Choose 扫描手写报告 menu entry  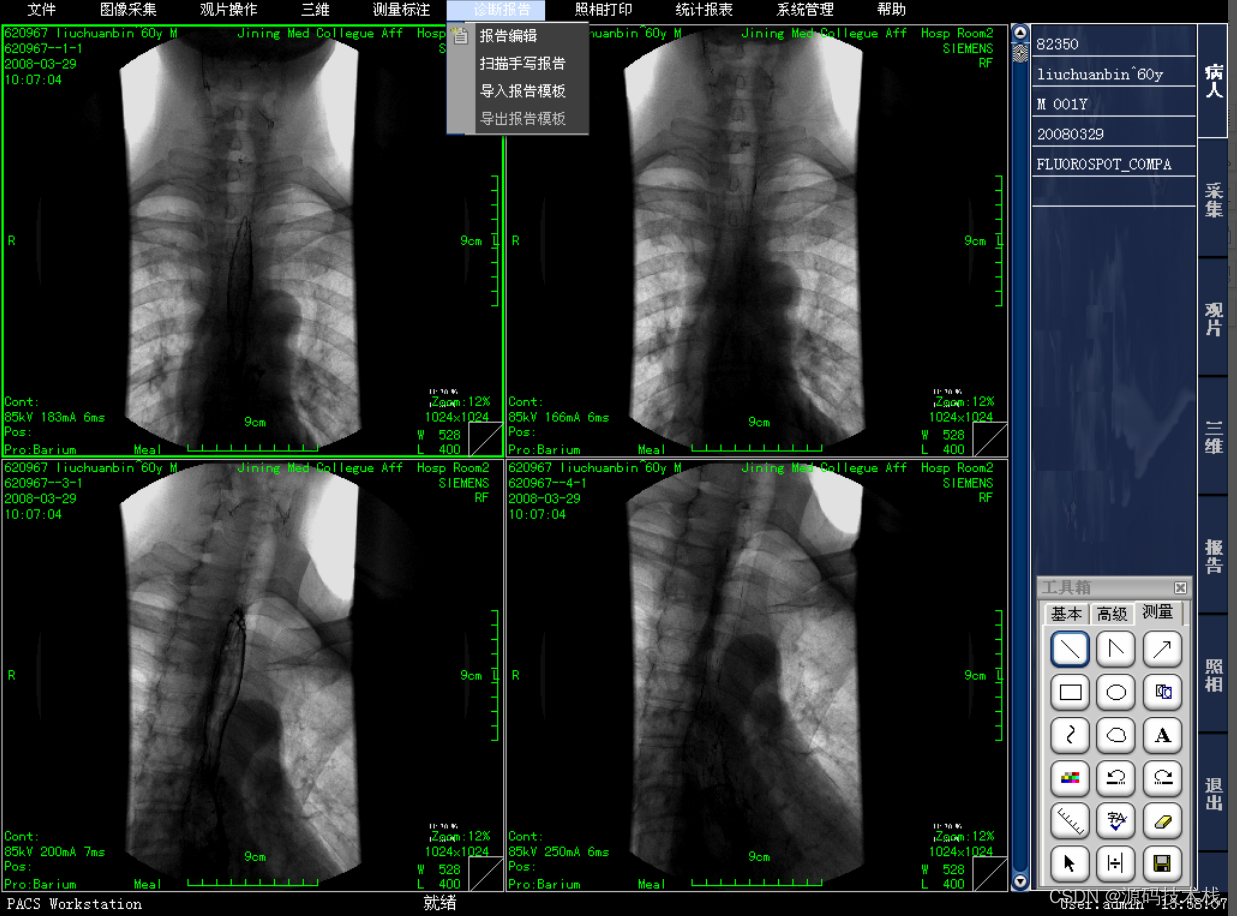click(x=518, y=64)
